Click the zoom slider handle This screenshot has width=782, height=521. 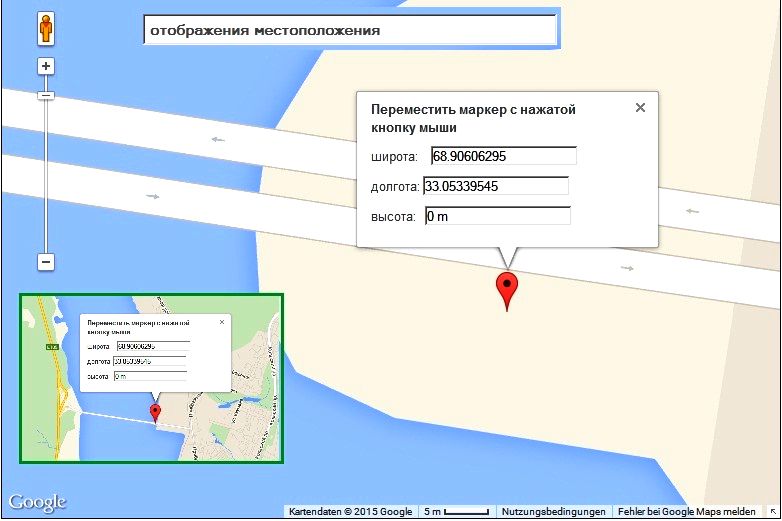[x=45, y=95]
